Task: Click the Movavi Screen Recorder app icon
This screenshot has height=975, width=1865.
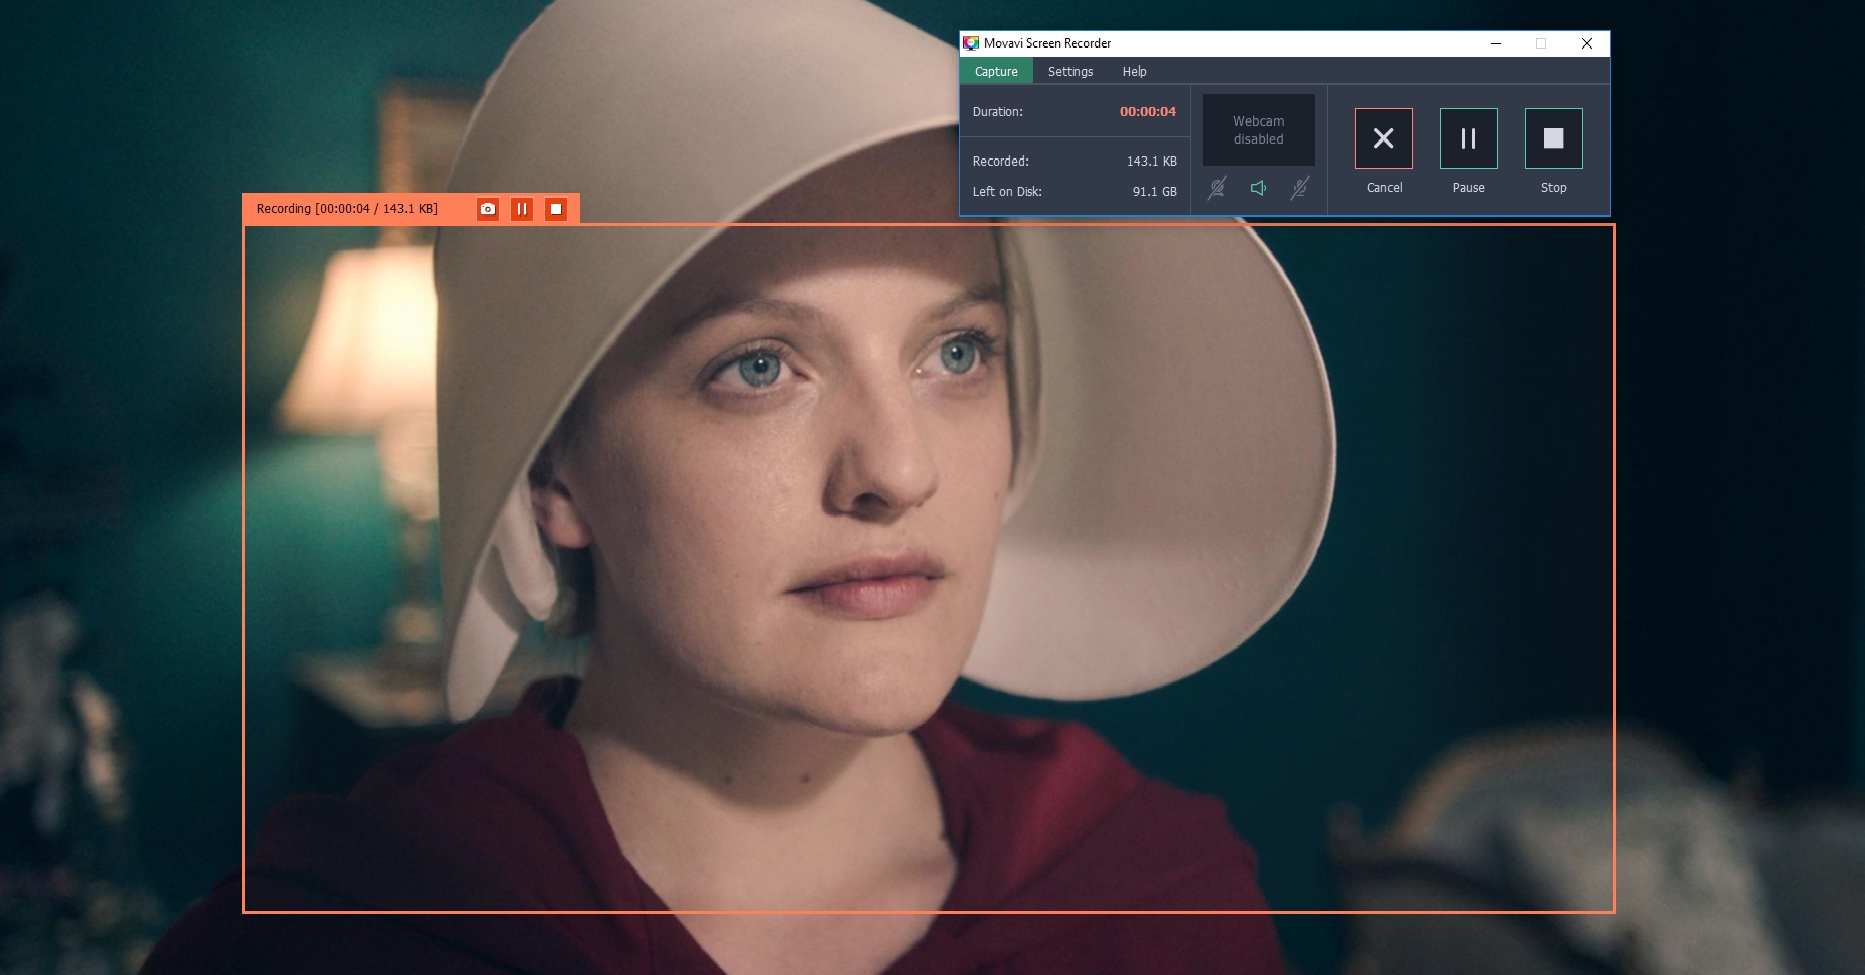Action: click(x=970, y=43)
